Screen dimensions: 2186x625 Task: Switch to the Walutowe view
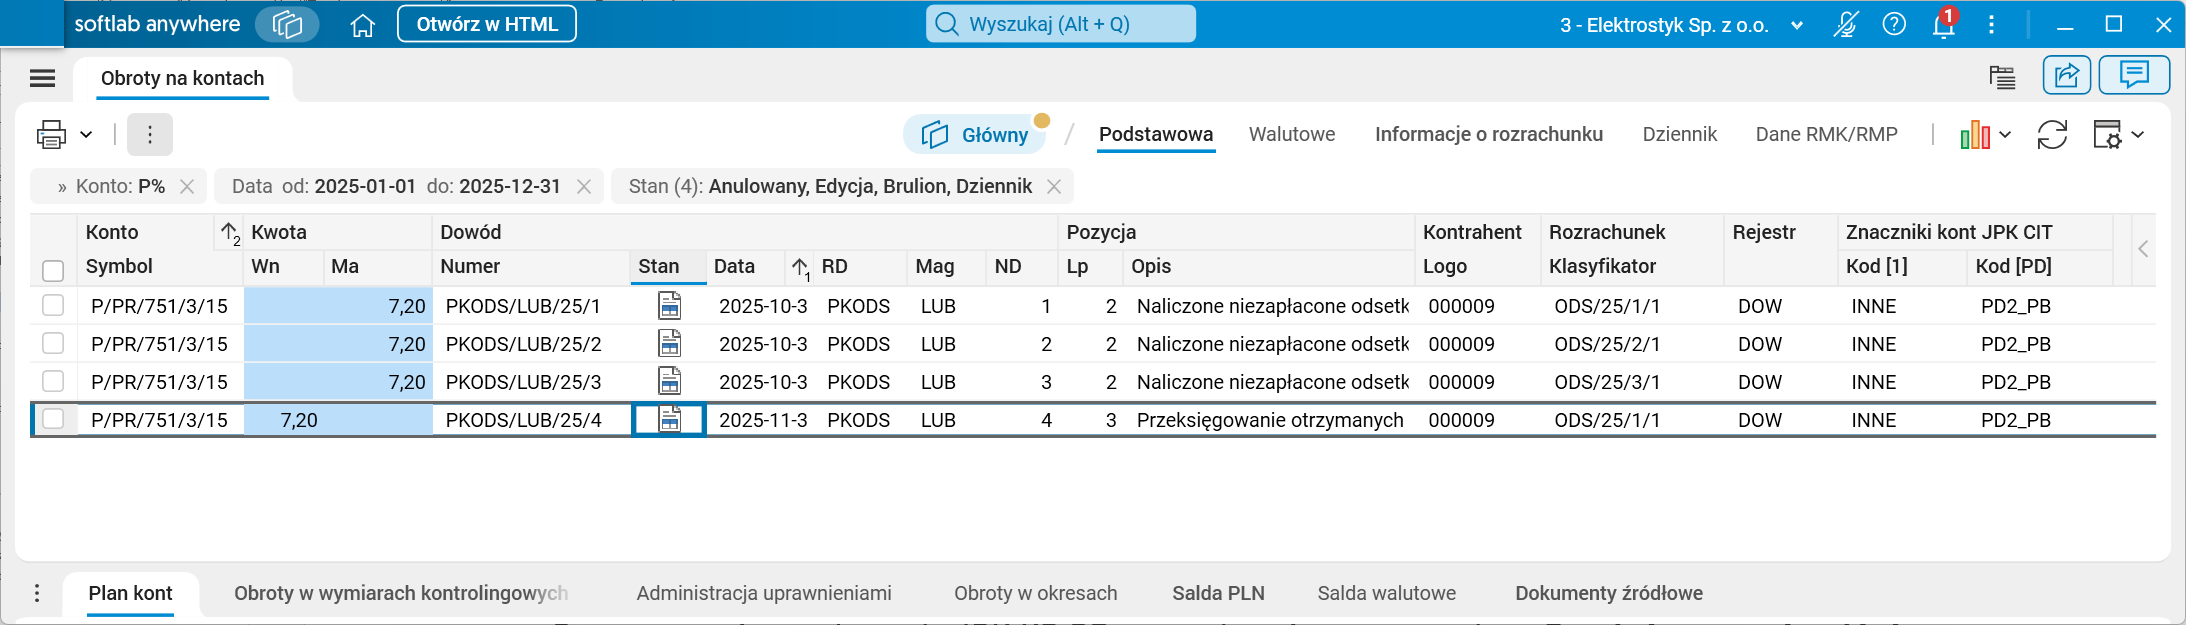[x=1292, y=134]
